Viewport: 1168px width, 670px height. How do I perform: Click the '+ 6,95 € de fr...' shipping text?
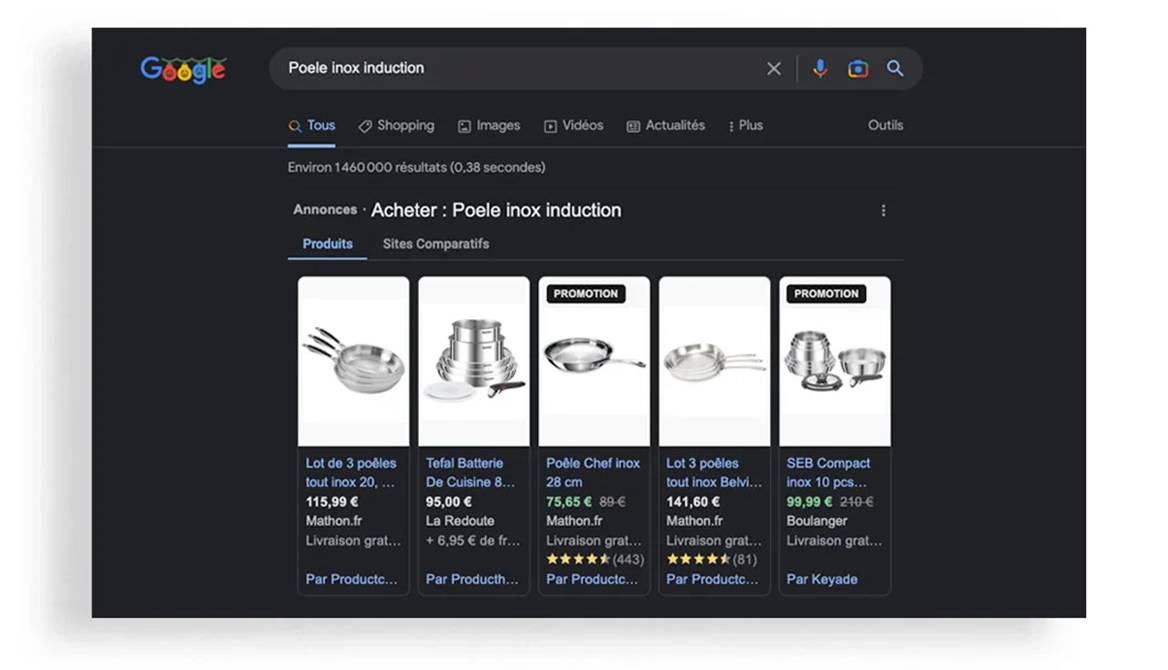click(x=473, y=540)
